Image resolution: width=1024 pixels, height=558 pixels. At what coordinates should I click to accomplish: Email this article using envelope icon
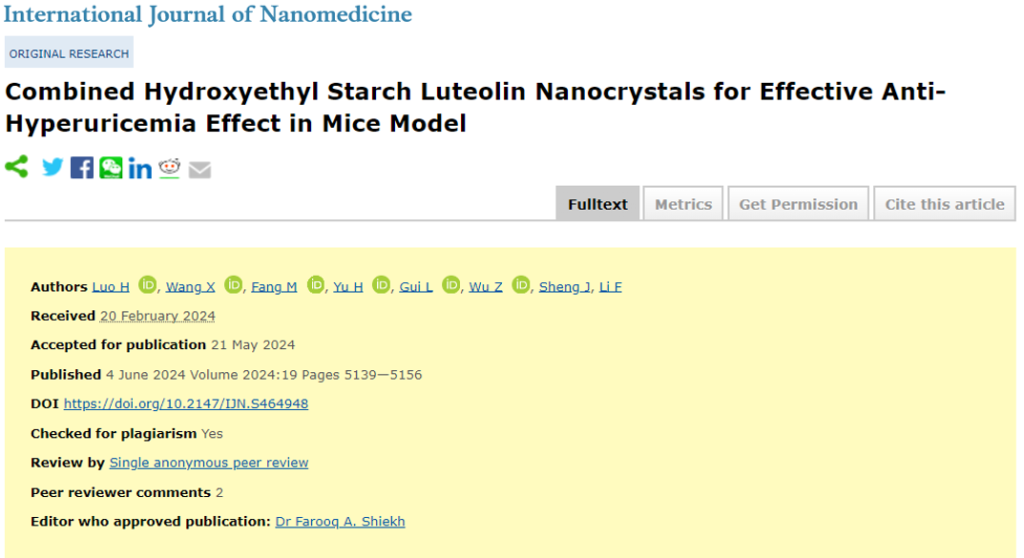point(200,170)
